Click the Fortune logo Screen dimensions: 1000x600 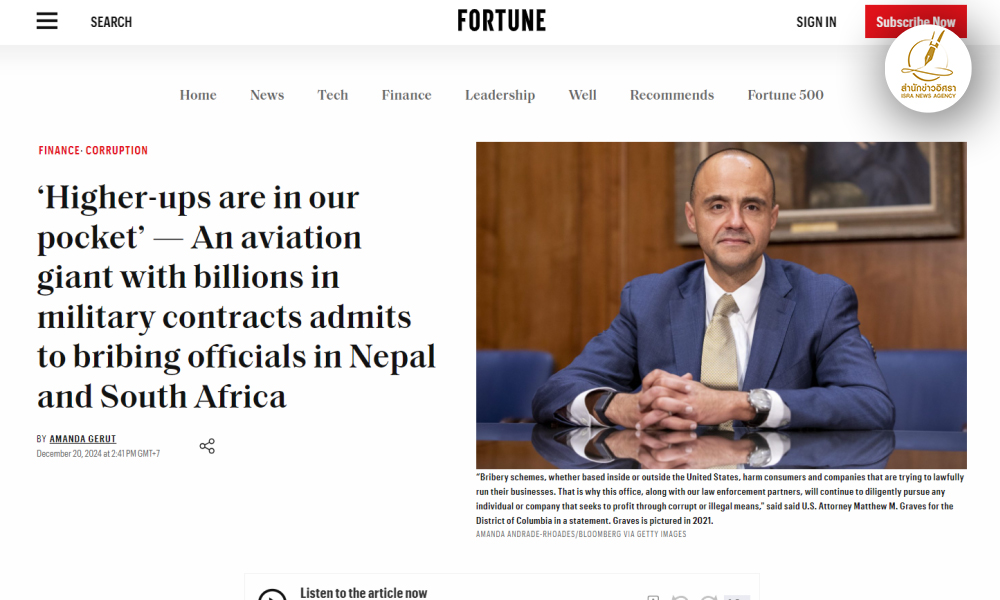(501, 21)
